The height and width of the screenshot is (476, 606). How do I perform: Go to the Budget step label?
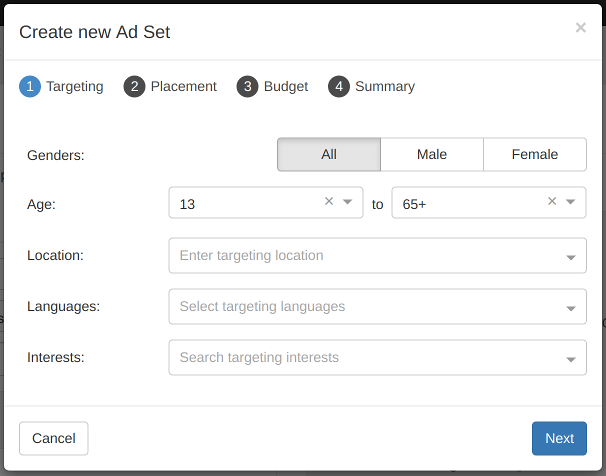[286, 87]
